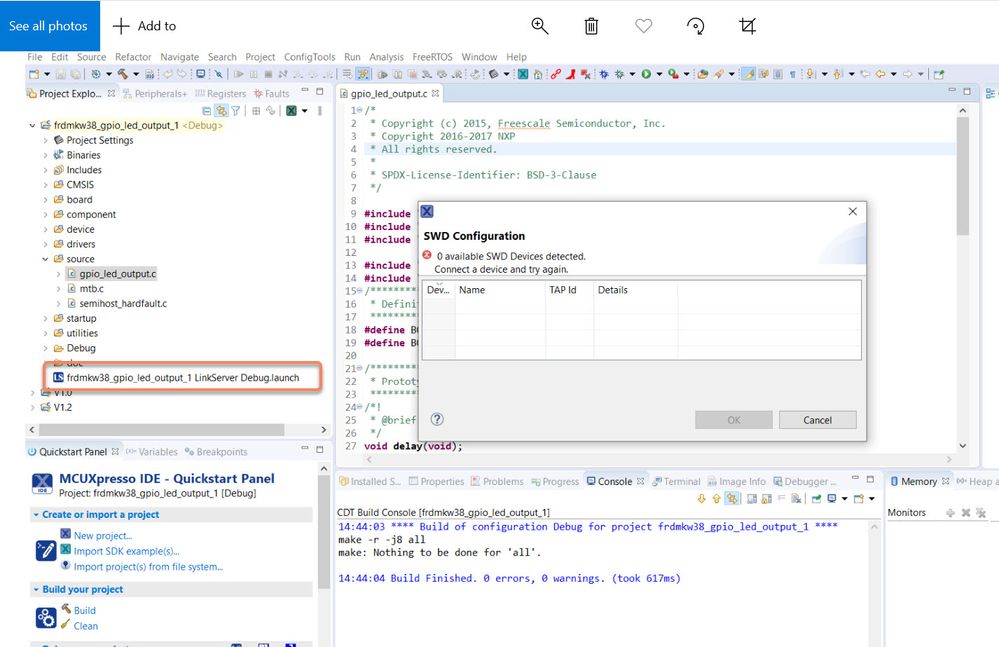Click the green Run button in the toolbar
Image resolution: width=999 pixels, height=647 pixels.
coord(646,74)
